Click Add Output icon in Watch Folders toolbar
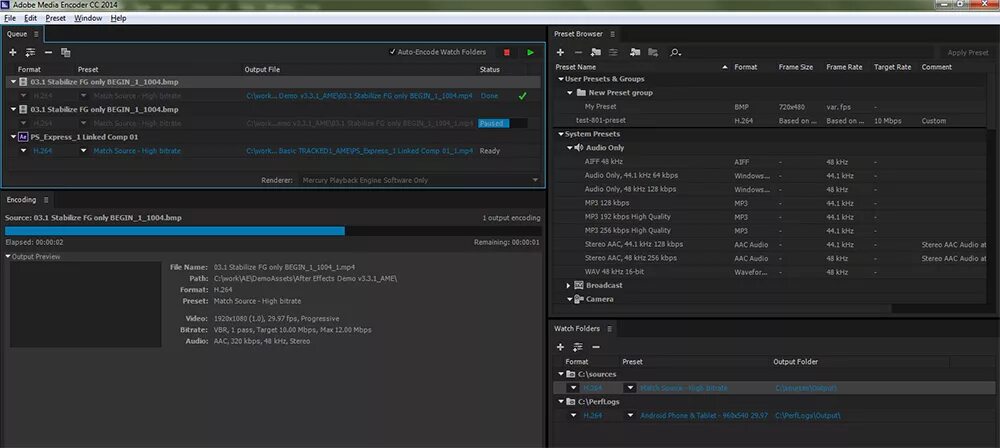The width and height of the screenshot is (1000, 448). tap(578, 347)
